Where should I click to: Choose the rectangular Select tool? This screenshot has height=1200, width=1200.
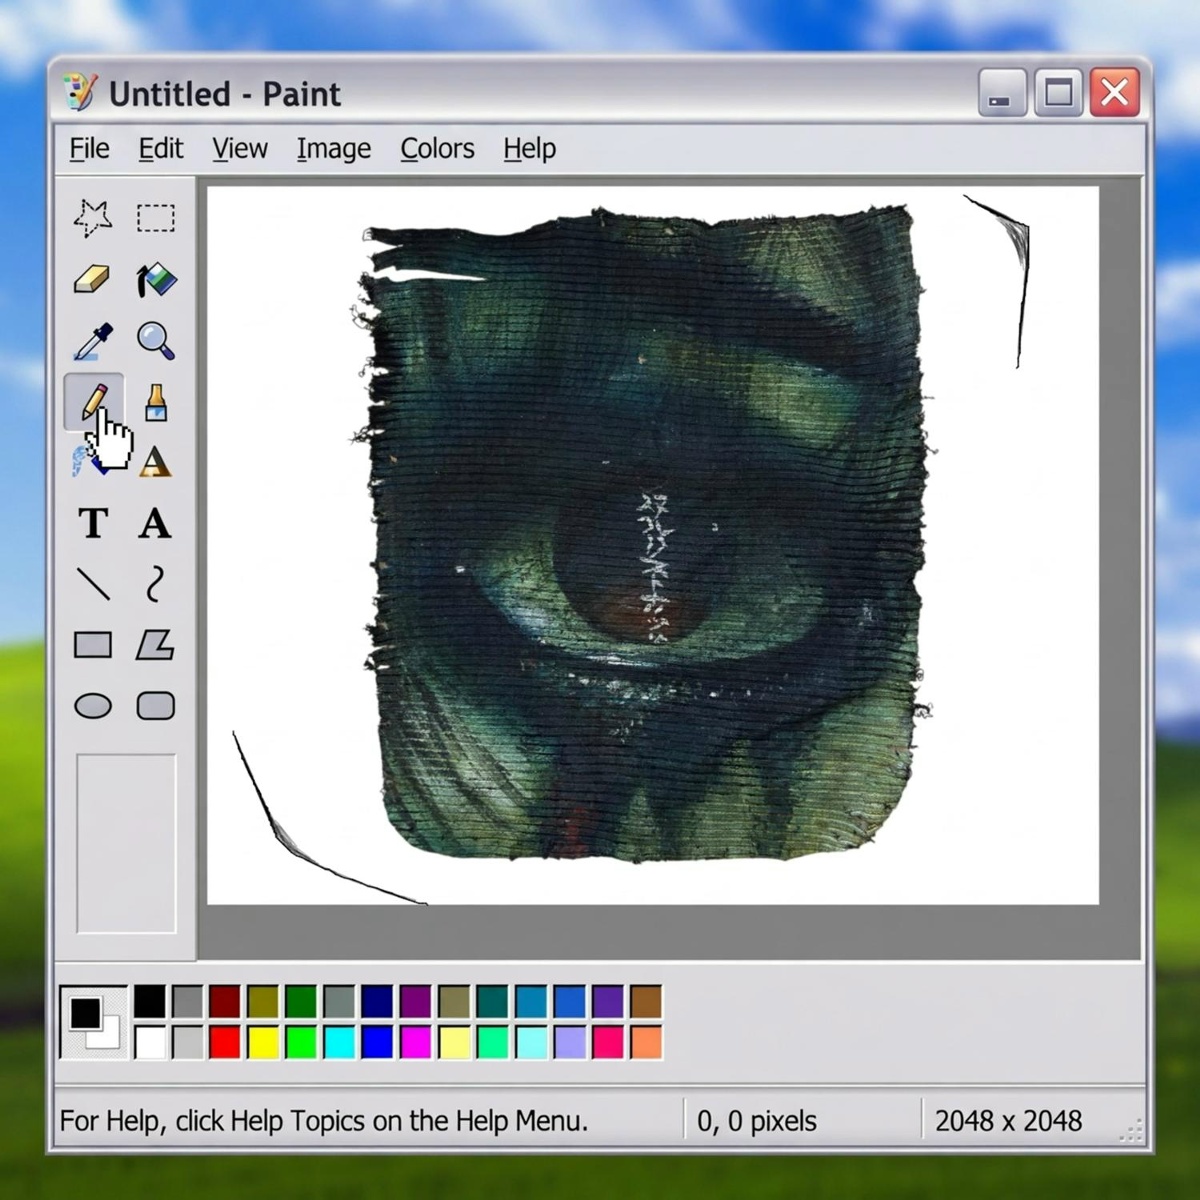(156, 217)
